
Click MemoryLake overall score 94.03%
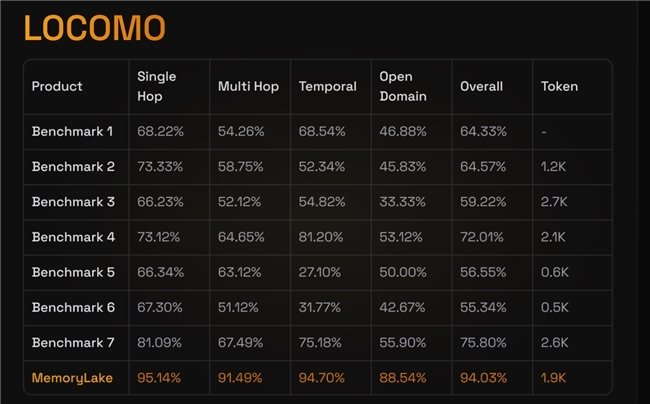coord(483,378)
